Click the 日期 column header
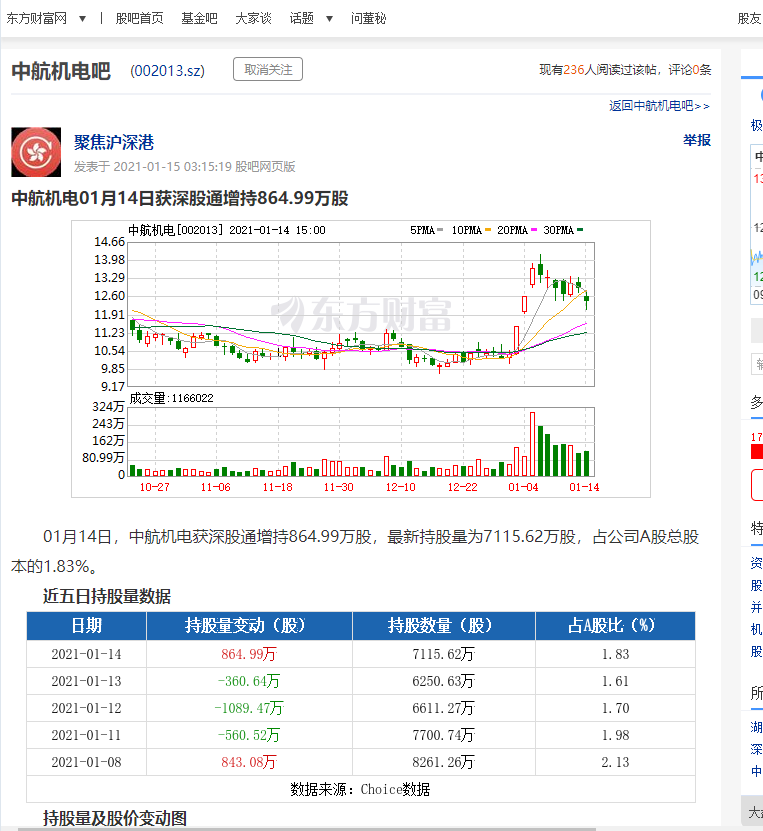 86,626
